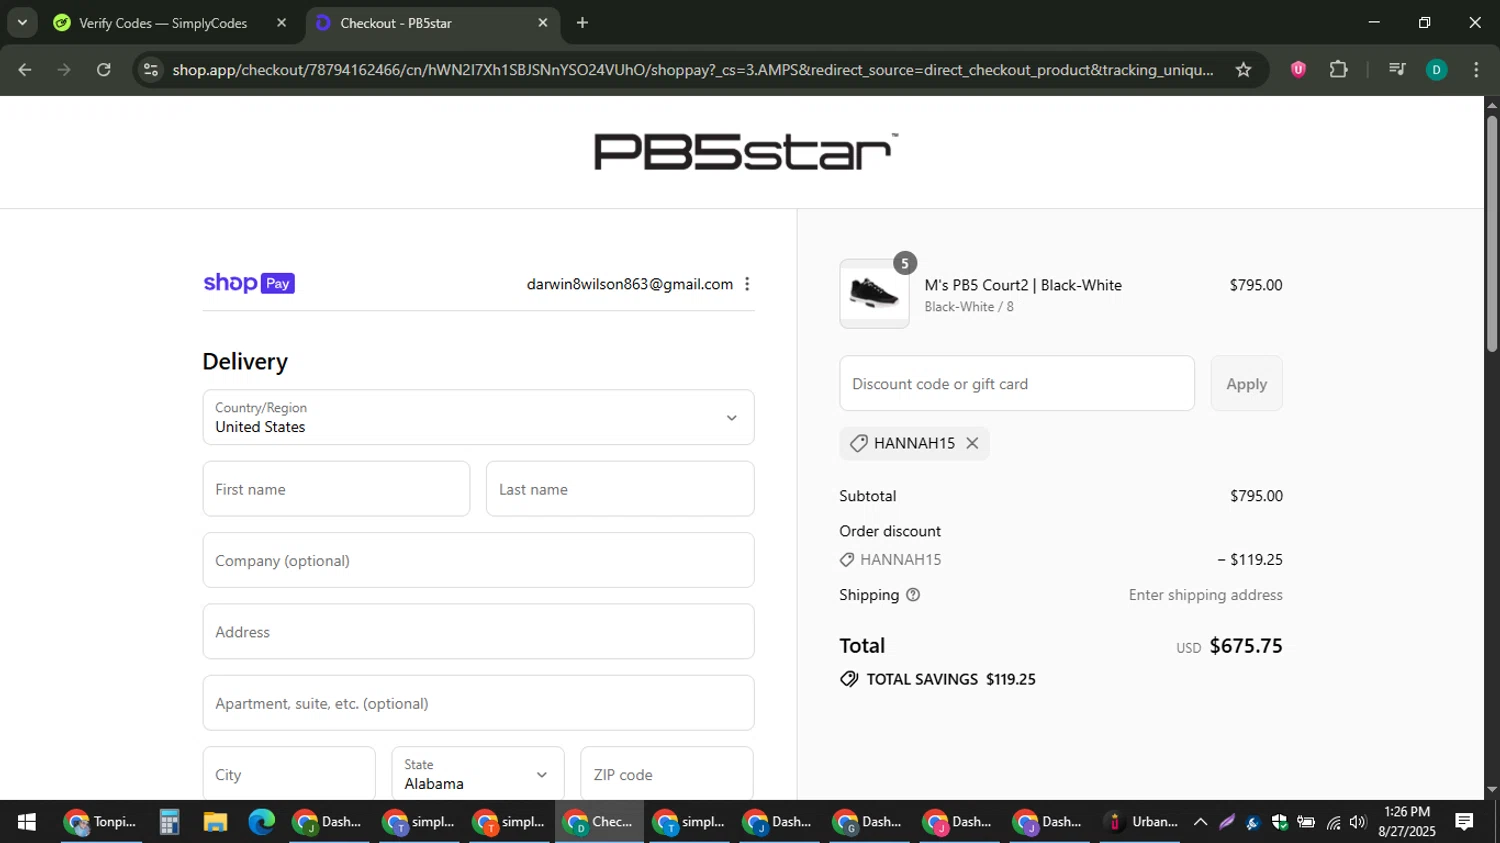1500x843 pixels.
Task: Click the scrollbar down arrow
Action: point(1492,789)
